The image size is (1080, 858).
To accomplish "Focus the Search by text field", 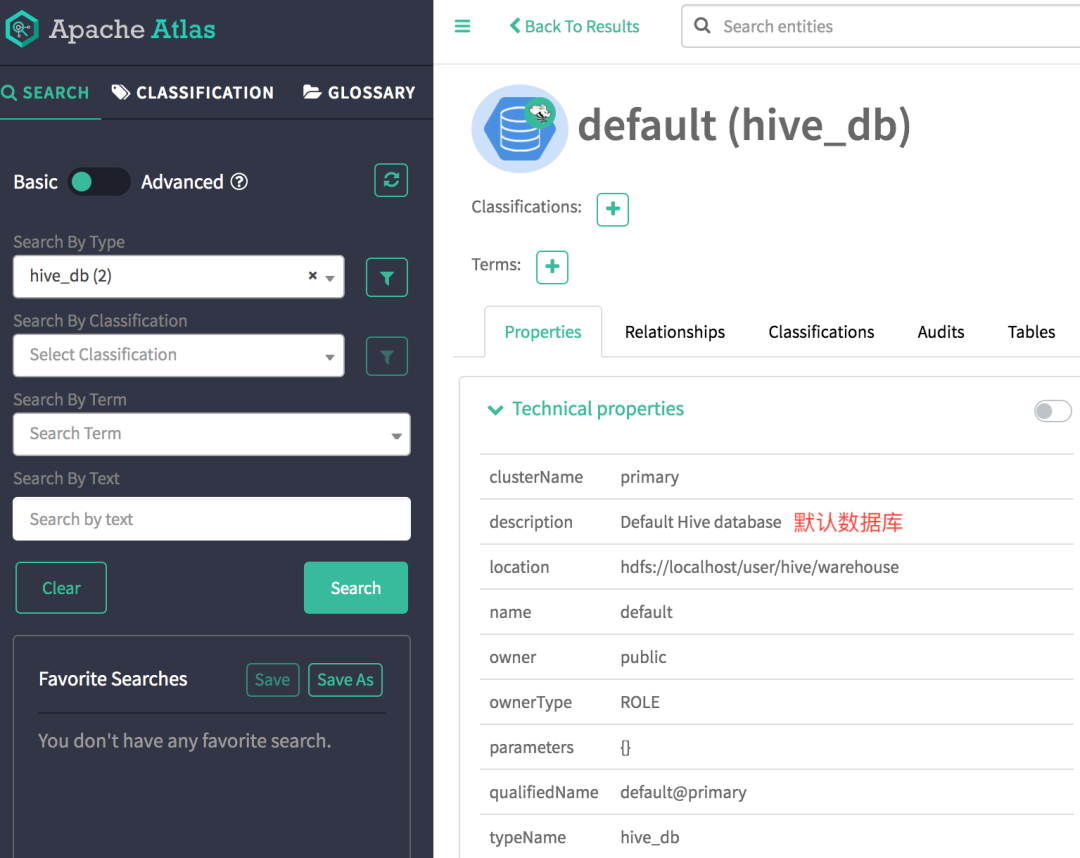I will point(211,519).
